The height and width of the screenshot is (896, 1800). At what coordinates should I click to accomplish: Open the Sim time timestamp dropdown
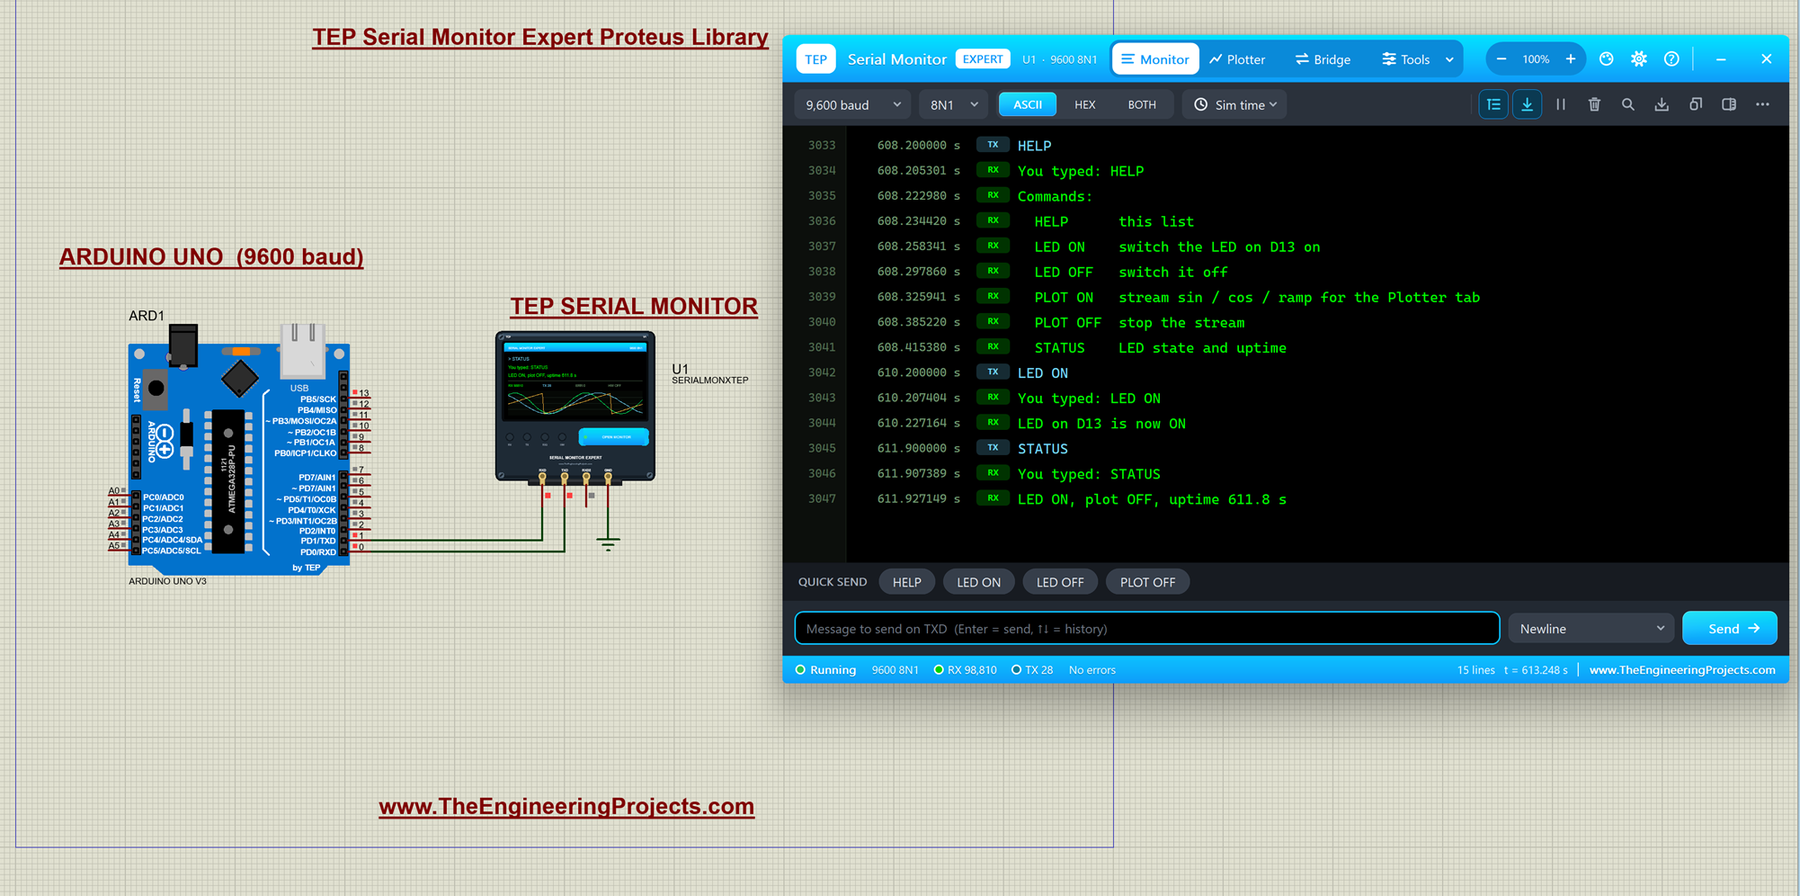pos(1234,104)
